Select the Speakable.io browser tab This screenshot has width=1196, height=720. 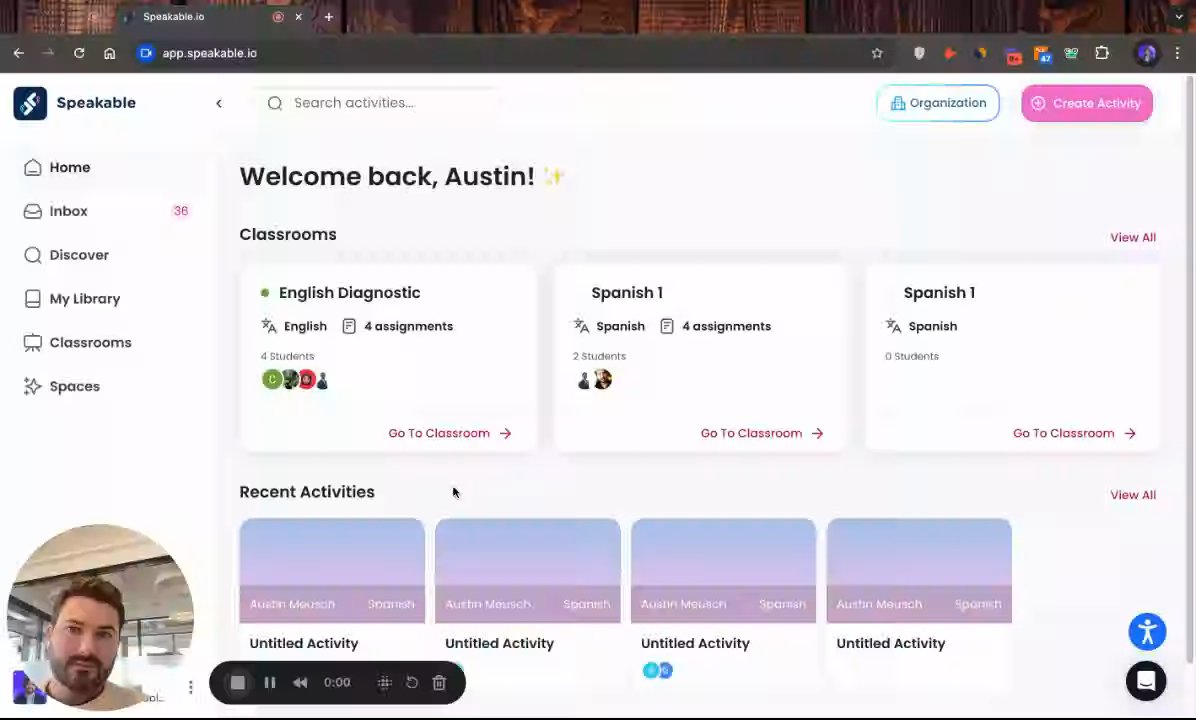tap(214, 17)
